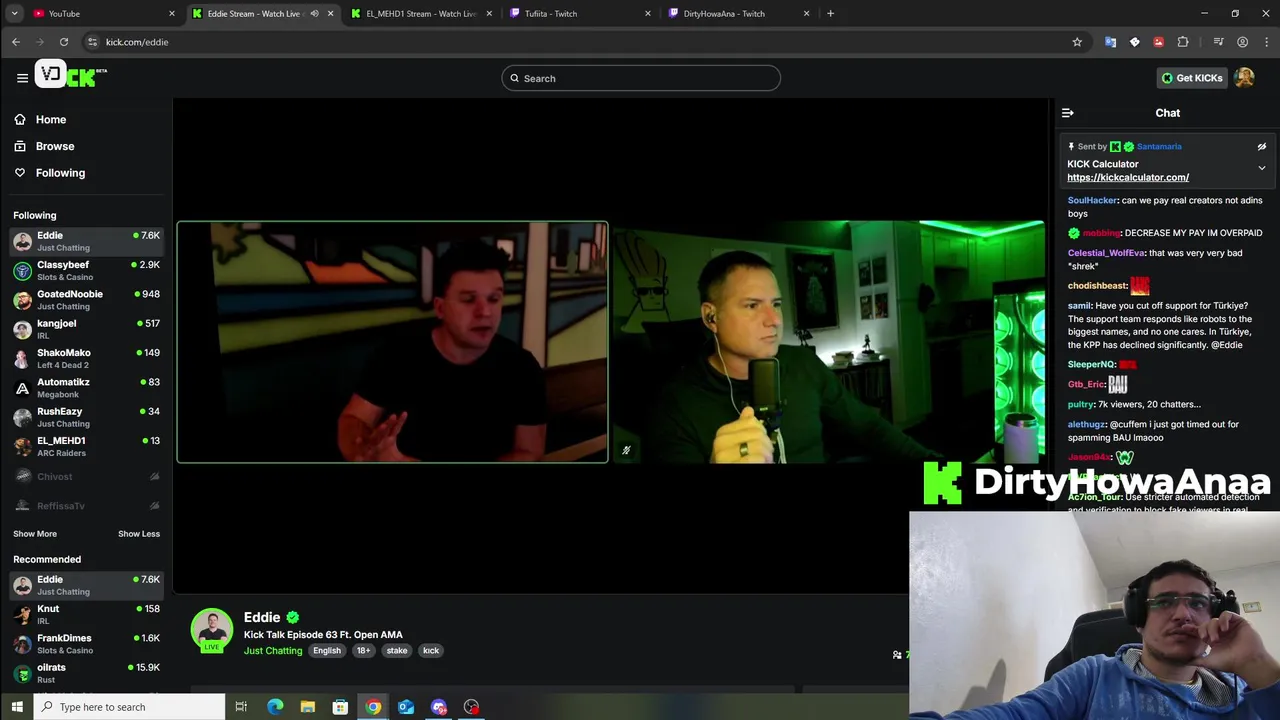Open Microsoft Store from the taskbar
Viewport: 1280px width, 720px height.
coord(340,707)
